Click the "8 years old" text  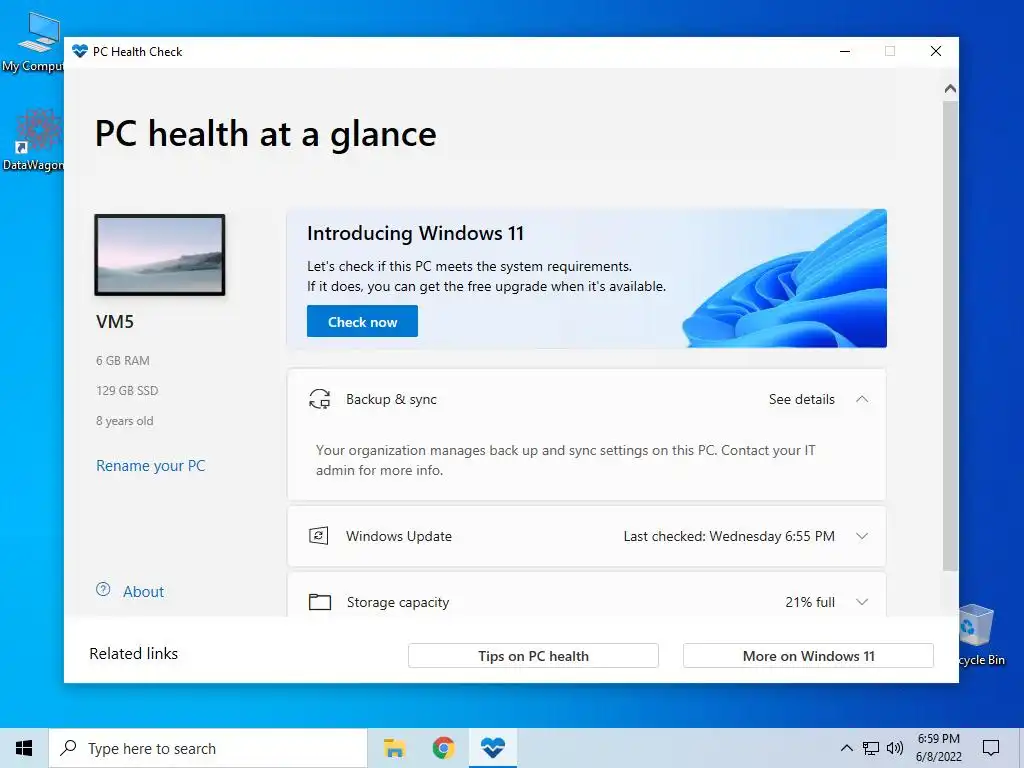pos(125,421)
